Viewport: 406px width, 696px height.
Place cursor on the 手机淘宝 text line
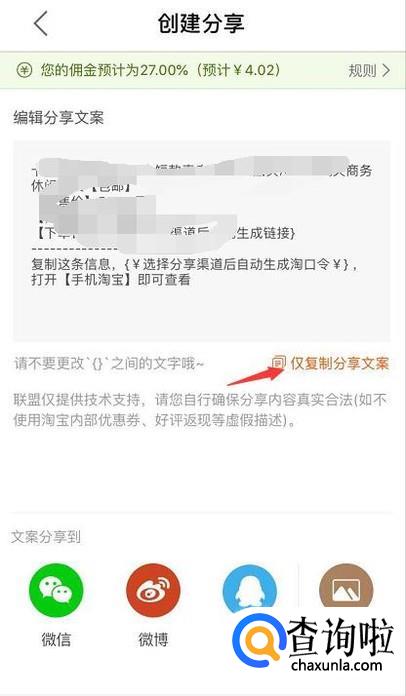(111, 280)
